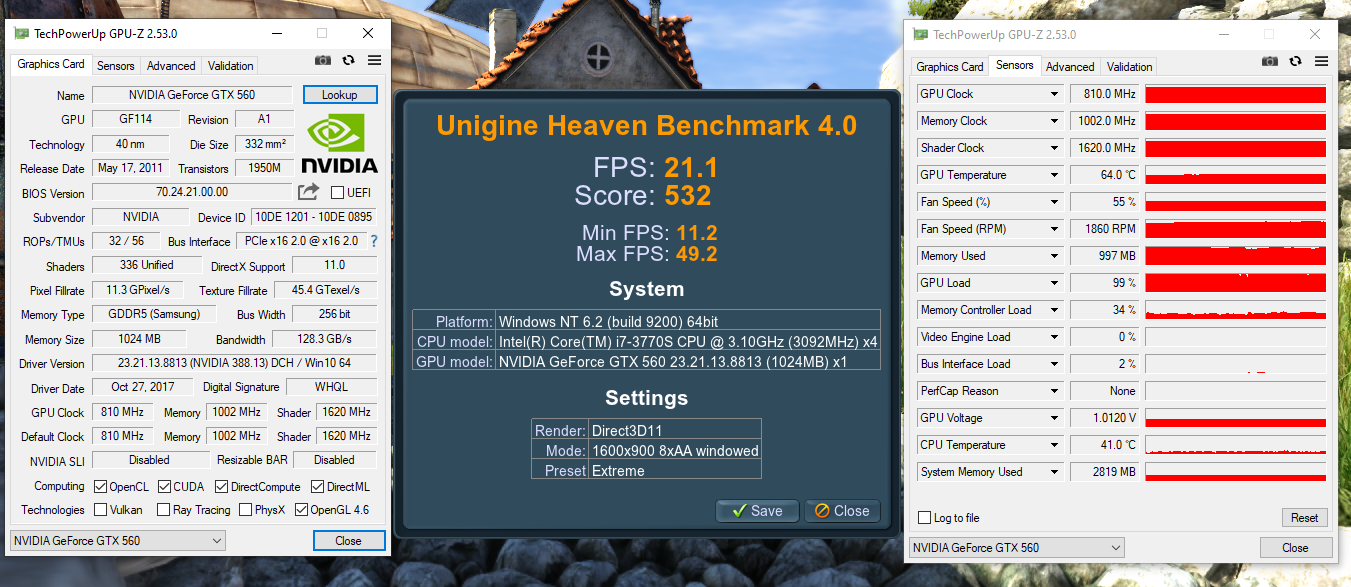
Task: Click the NVIDIA logo image
Action: click(x=339, y=144)
